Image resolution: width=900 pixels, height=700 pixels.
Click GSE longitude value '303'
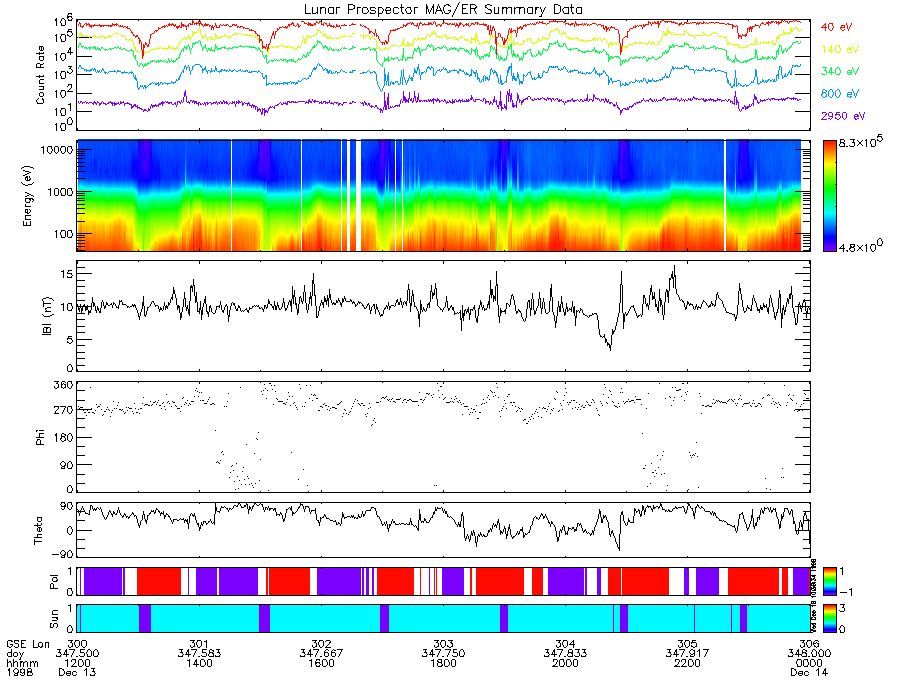(443, 644)
